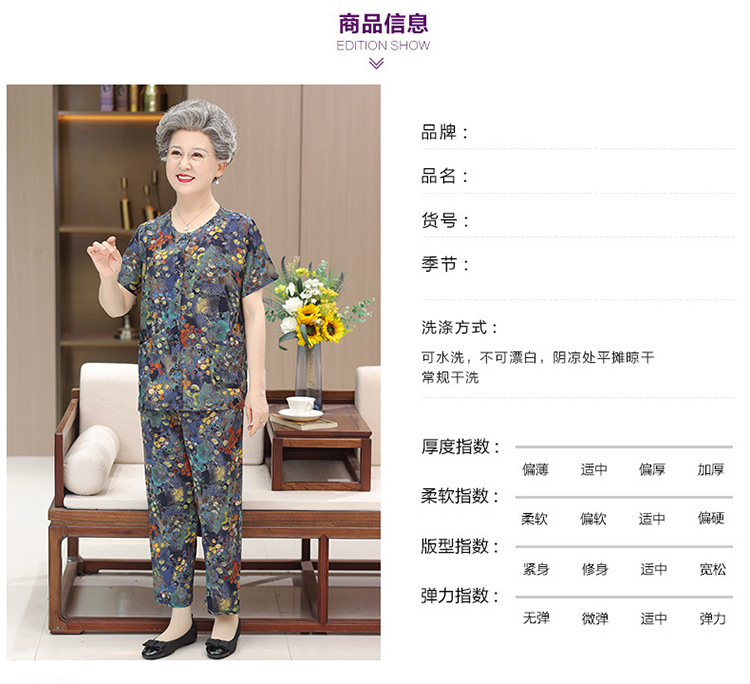The width and height of the screenshot is (750, 684).
Task: Click the 货号 field line
Action: [578, 221]
